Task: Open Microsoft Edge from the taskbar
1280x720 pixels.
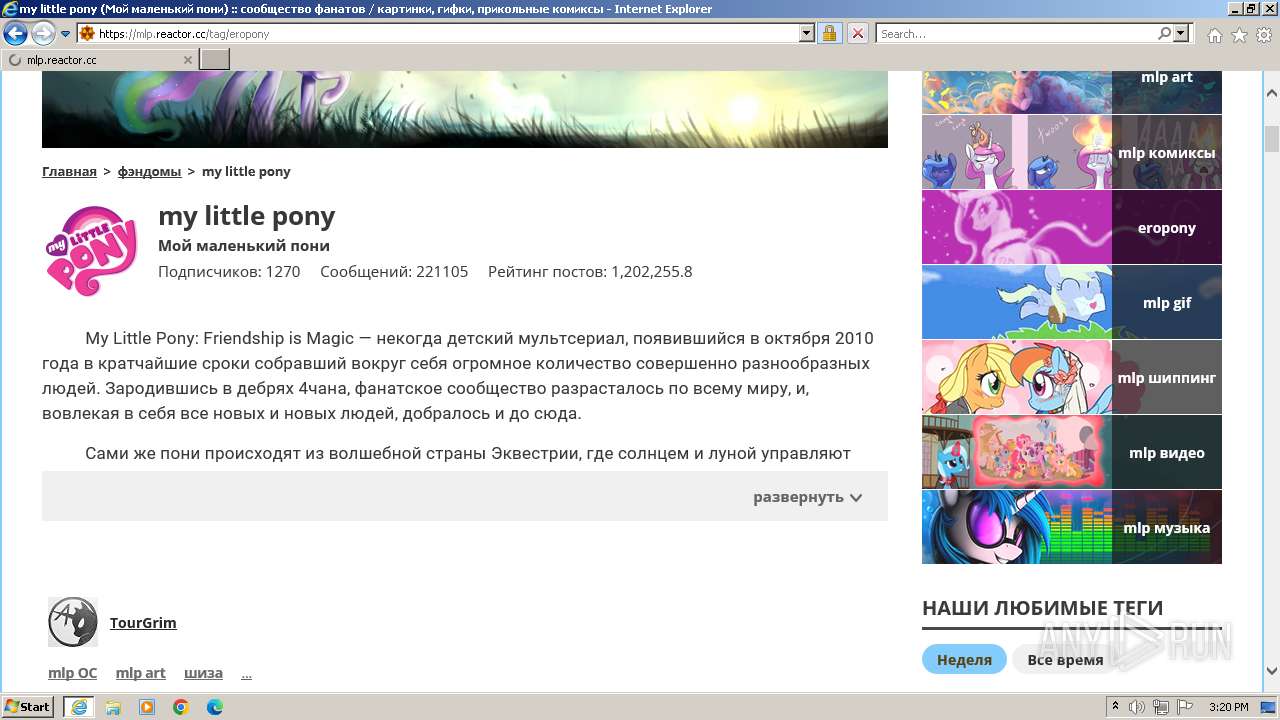Action: 215,706
